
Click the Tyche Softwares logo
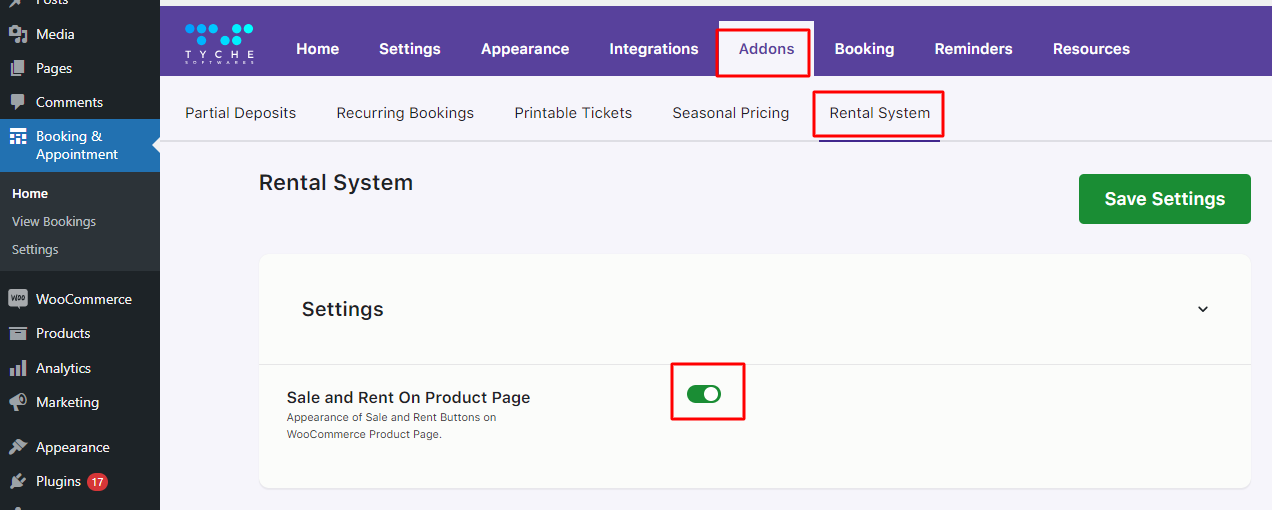(219, 45)
